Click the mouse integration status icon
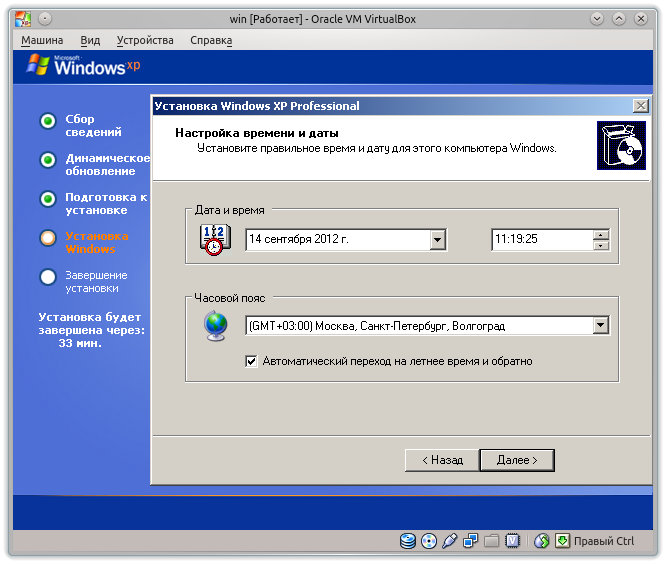Image resolution: width=666 pixels, height=564 pixels. [x=541, y=541]
